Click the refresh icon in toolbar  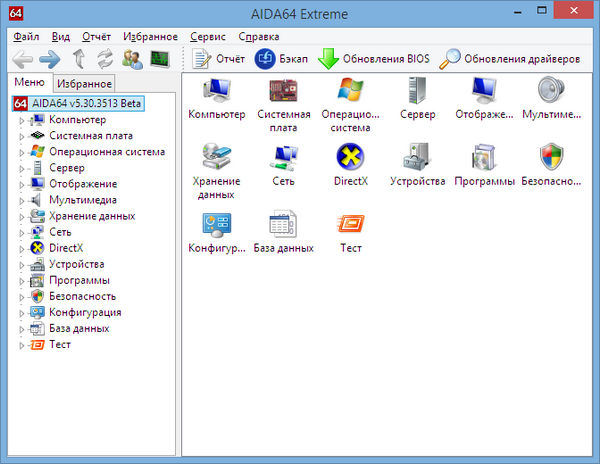click(x=105, y=59)
